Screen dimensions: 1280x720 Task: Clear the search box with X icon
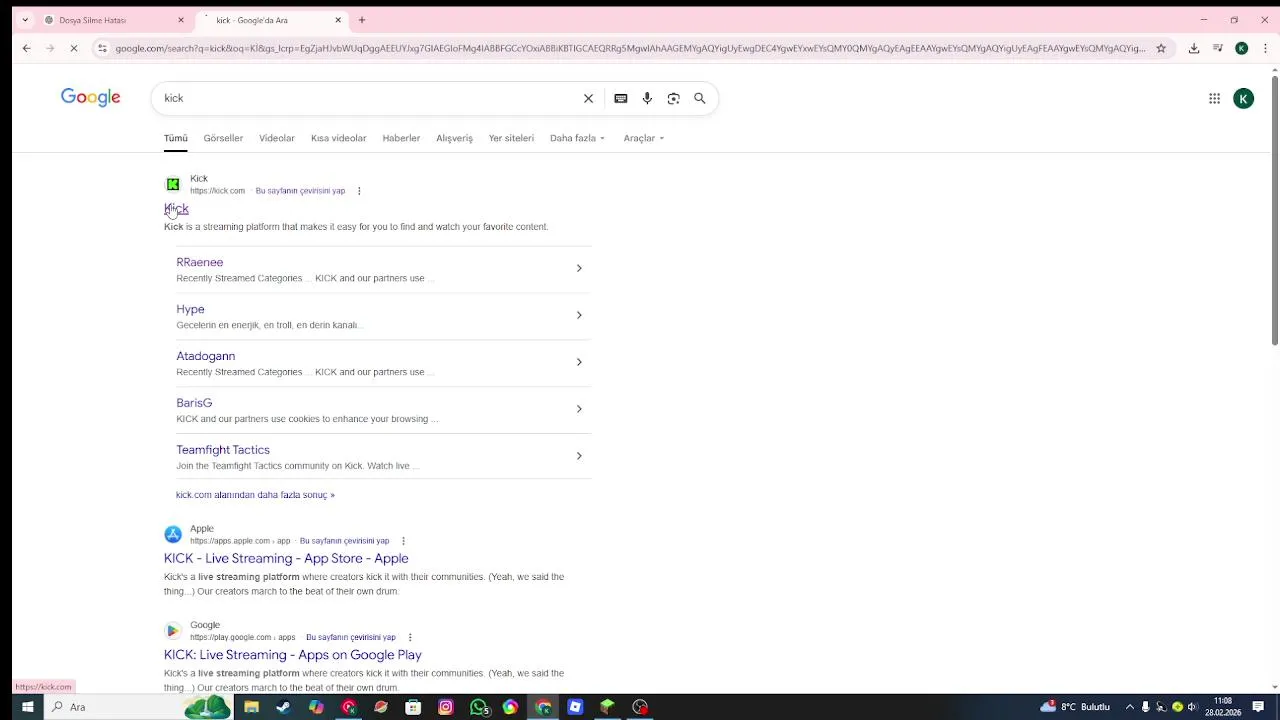click(588, 98)
